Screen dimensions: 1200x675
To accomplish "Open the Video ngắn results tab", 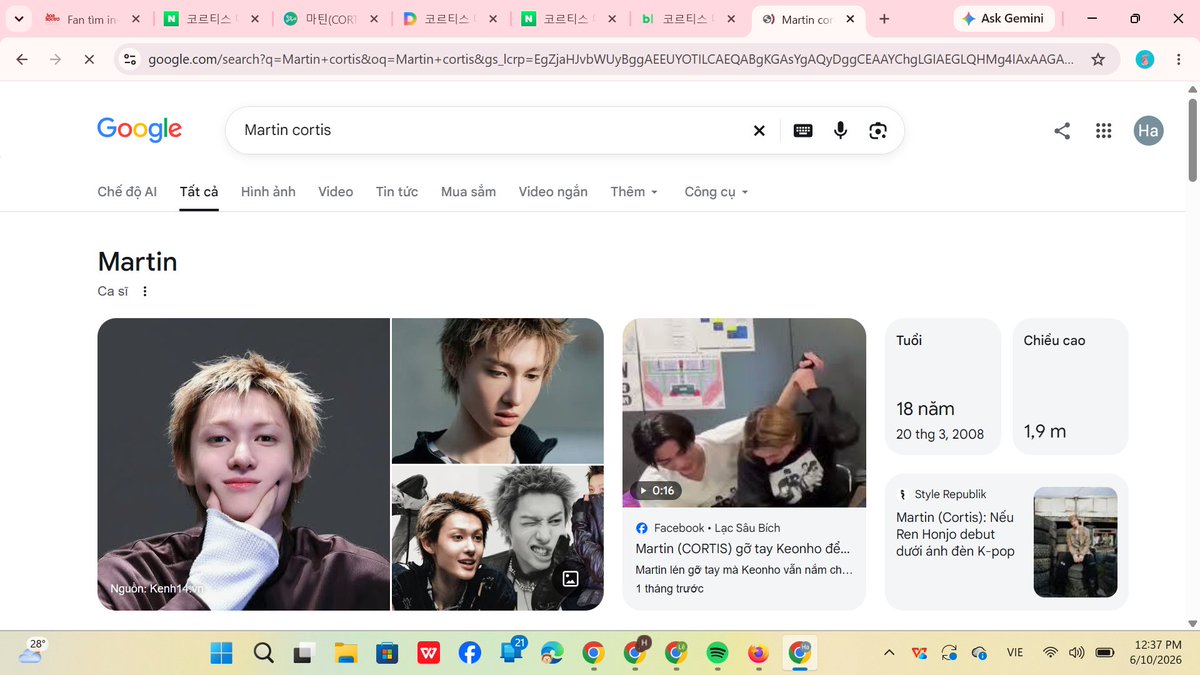I will (x=553, y=192).
